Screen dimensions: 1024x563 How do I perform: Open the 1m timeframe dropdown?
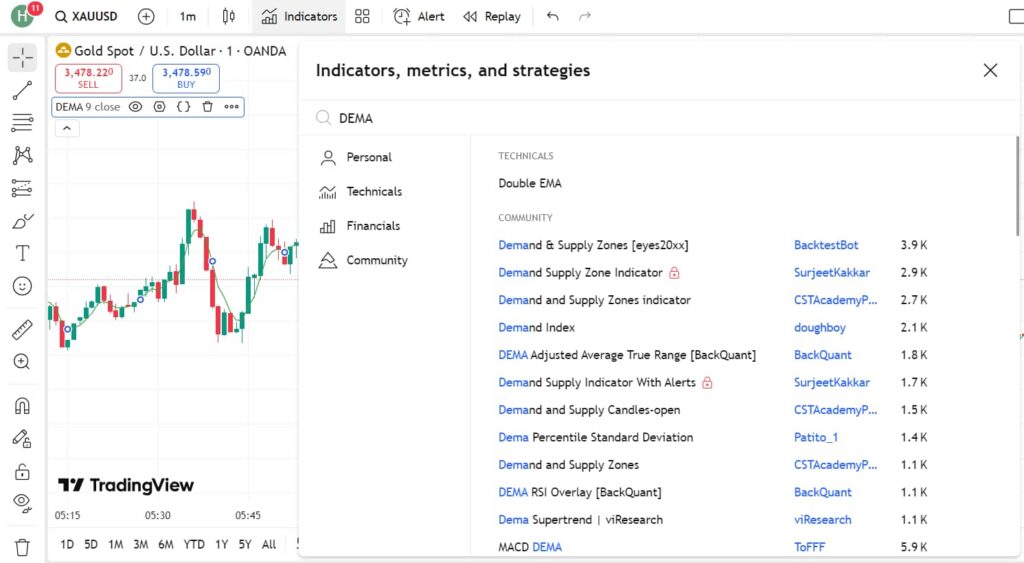point(187,16)
